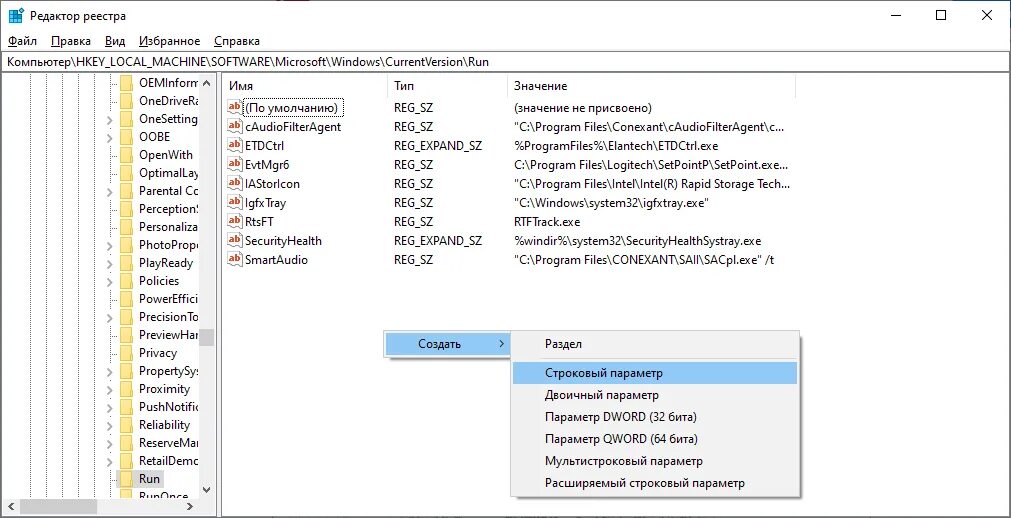Open the Файл menu

coord(22,41)
